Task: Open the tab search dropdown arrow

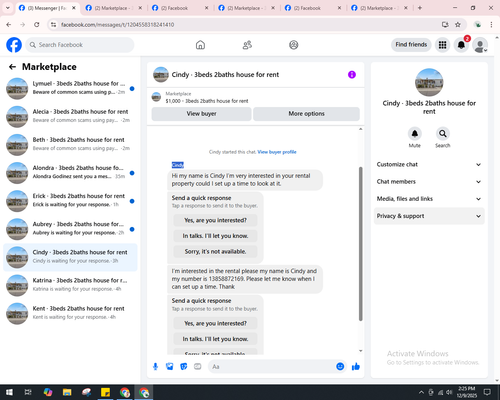Action: click(8, 8)
